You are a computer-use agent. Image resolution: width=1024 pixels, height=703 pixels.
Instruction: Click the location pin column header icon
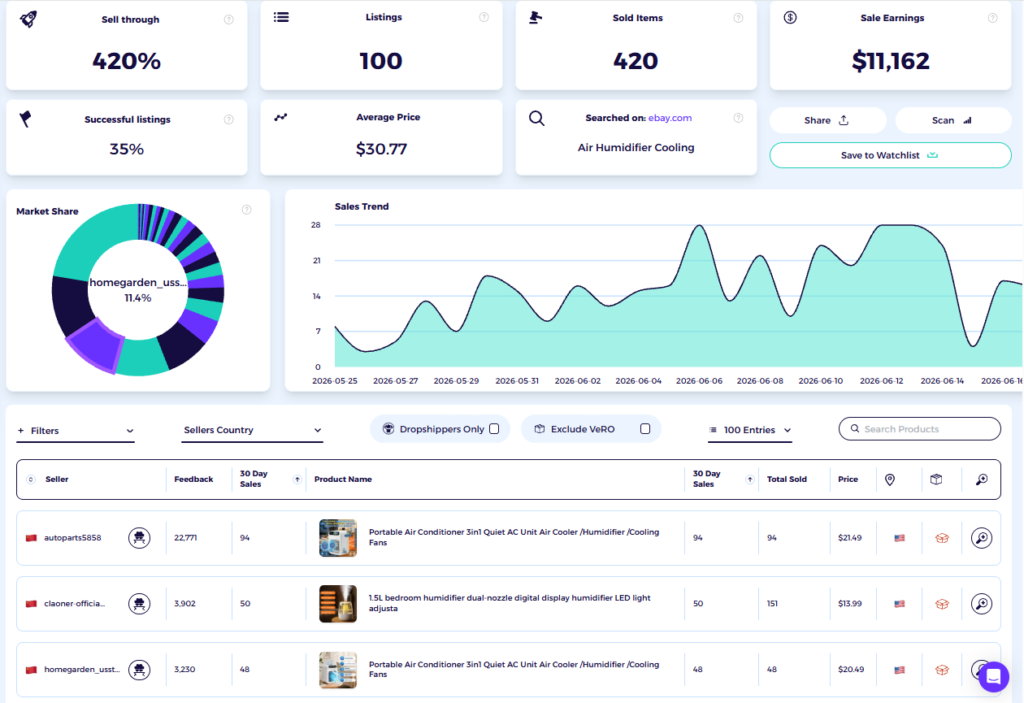(x=889, y=480)
